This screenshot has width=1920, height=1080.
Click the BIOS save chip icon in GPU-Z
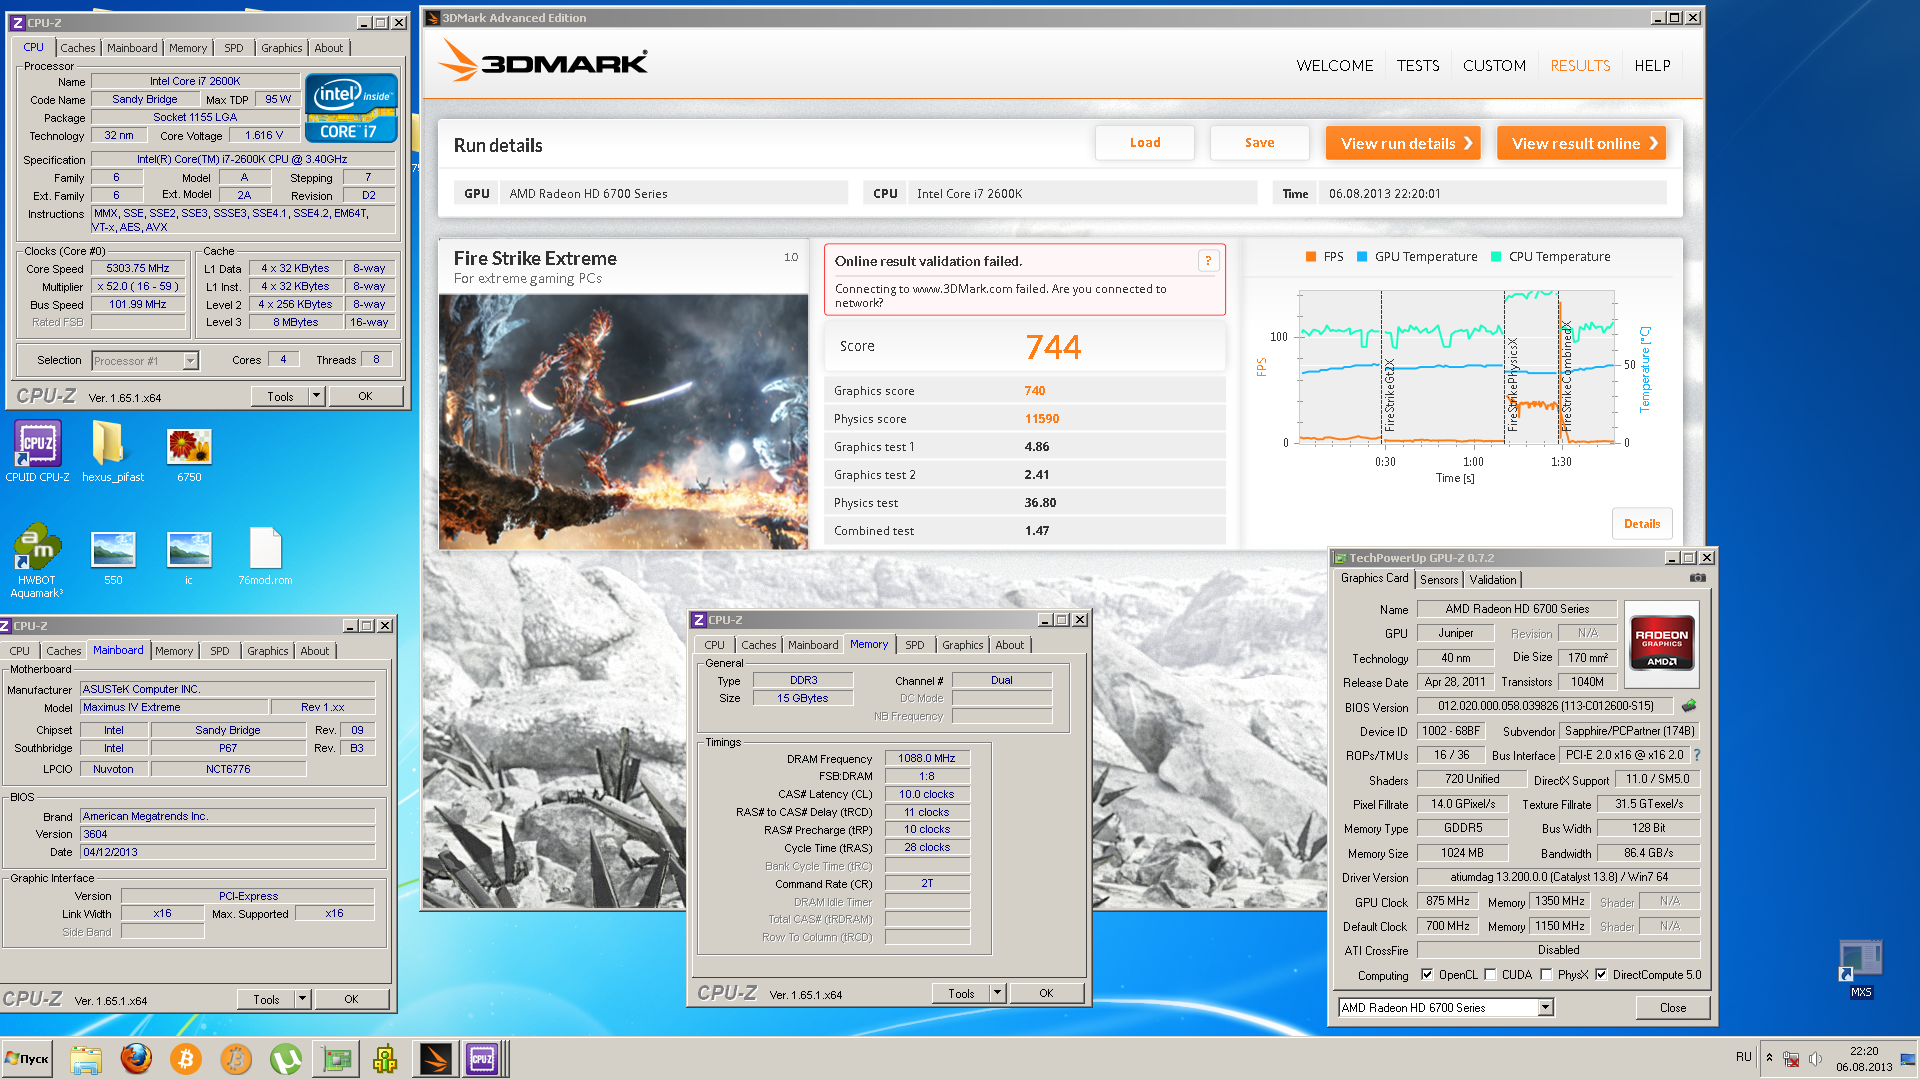point(1689,706)
